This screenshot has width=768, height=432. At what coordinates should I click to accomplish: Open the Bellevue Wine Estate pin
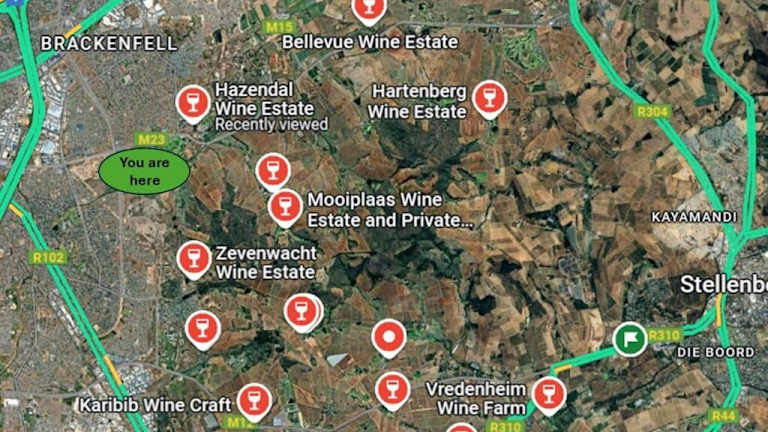click(369, 10)
